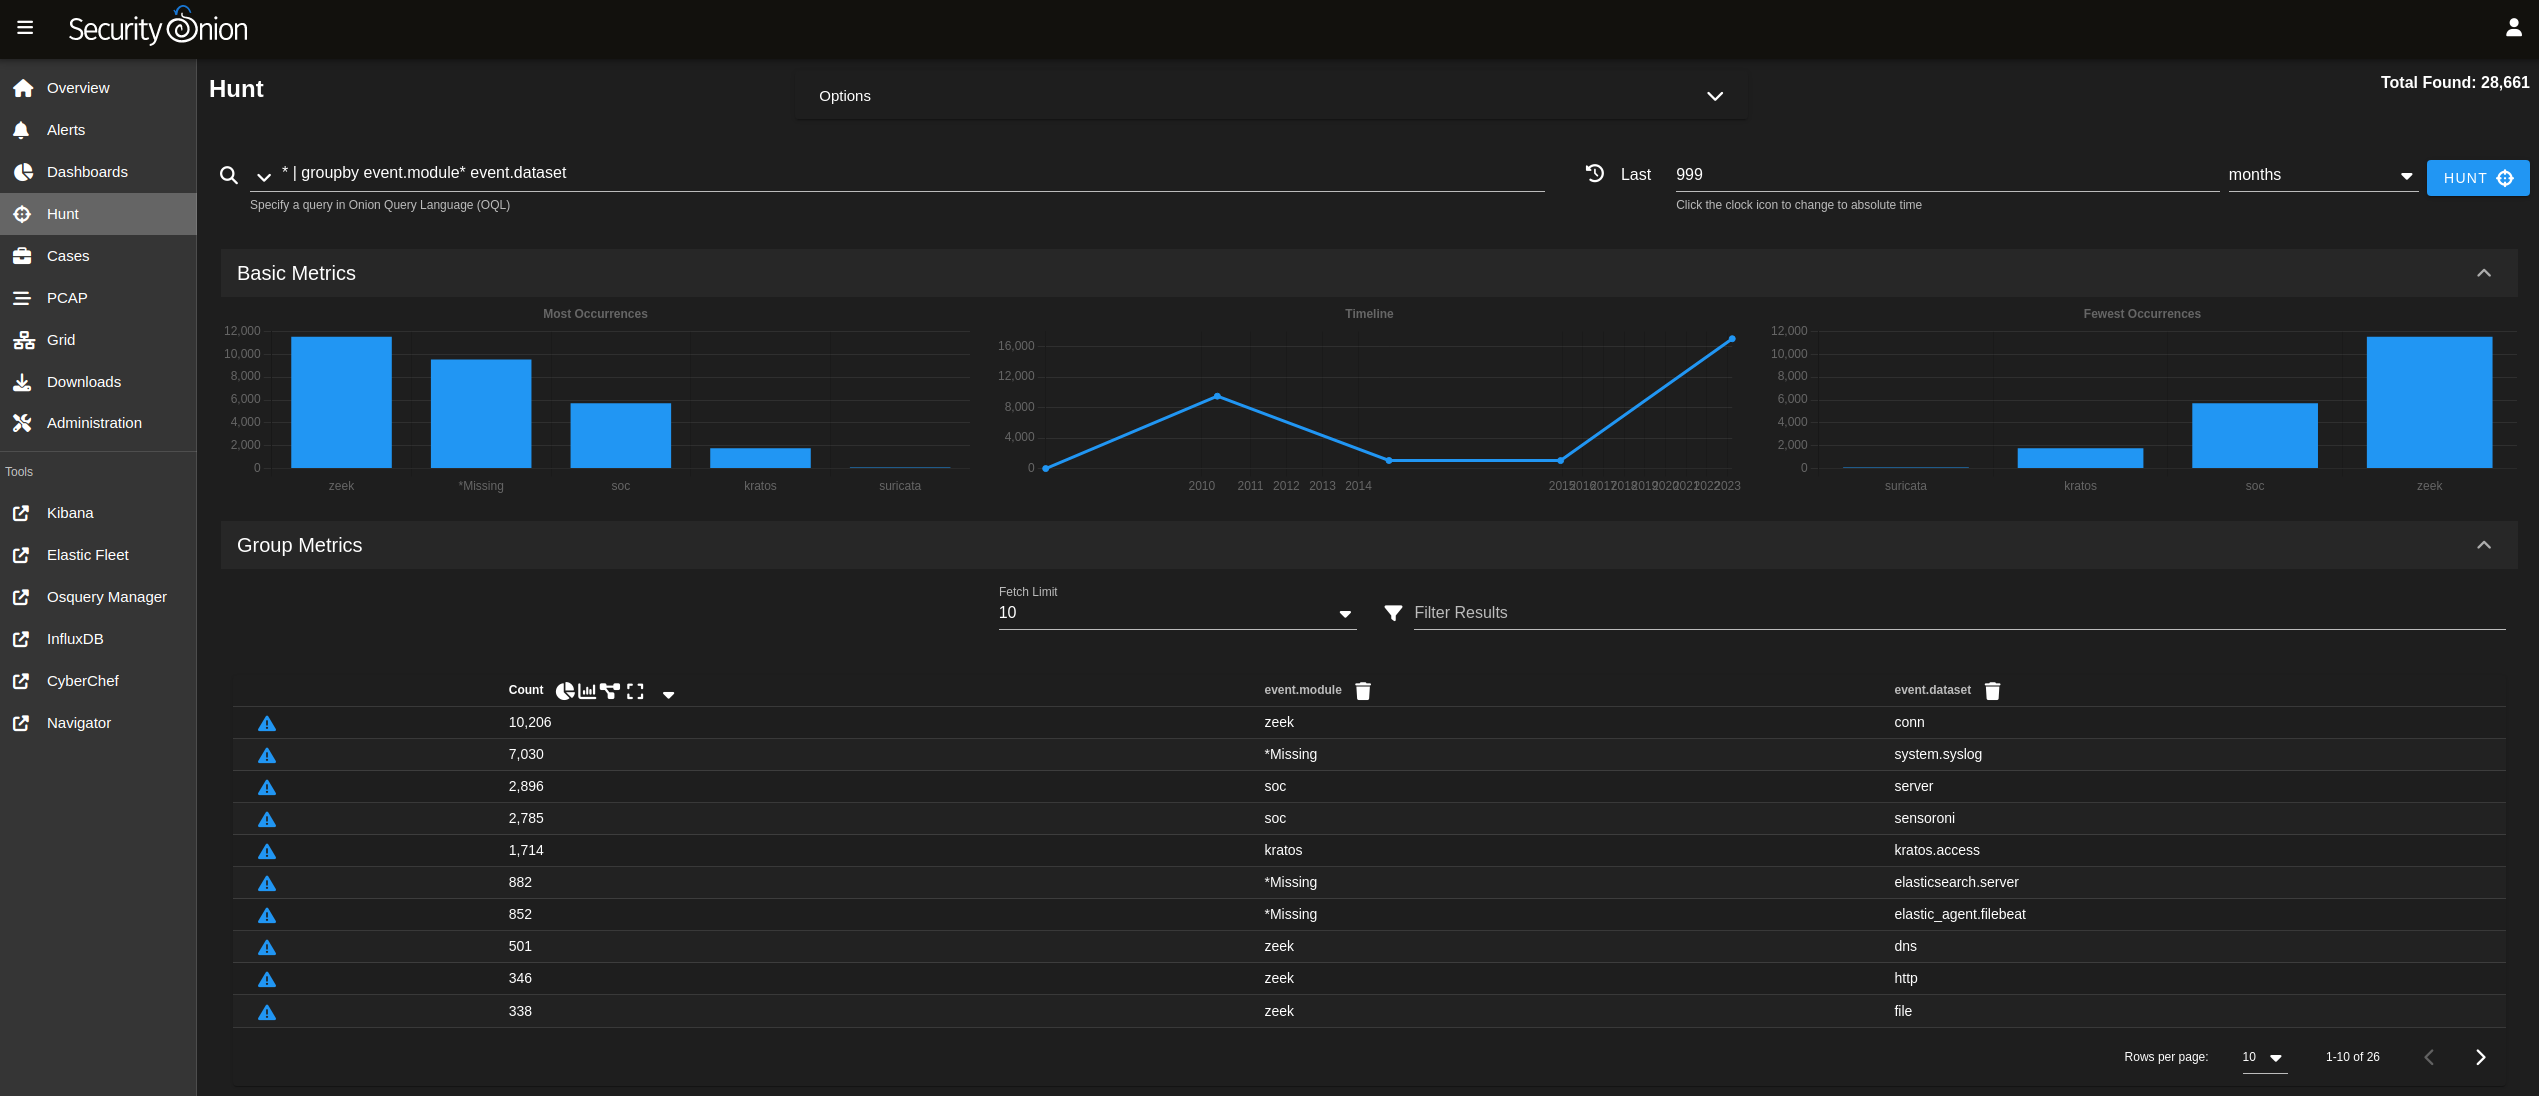Switch Count visualization to pie chart
Image resolution: width=2539 pixels, height=1096 pixels.
click(x=565, y=690)
